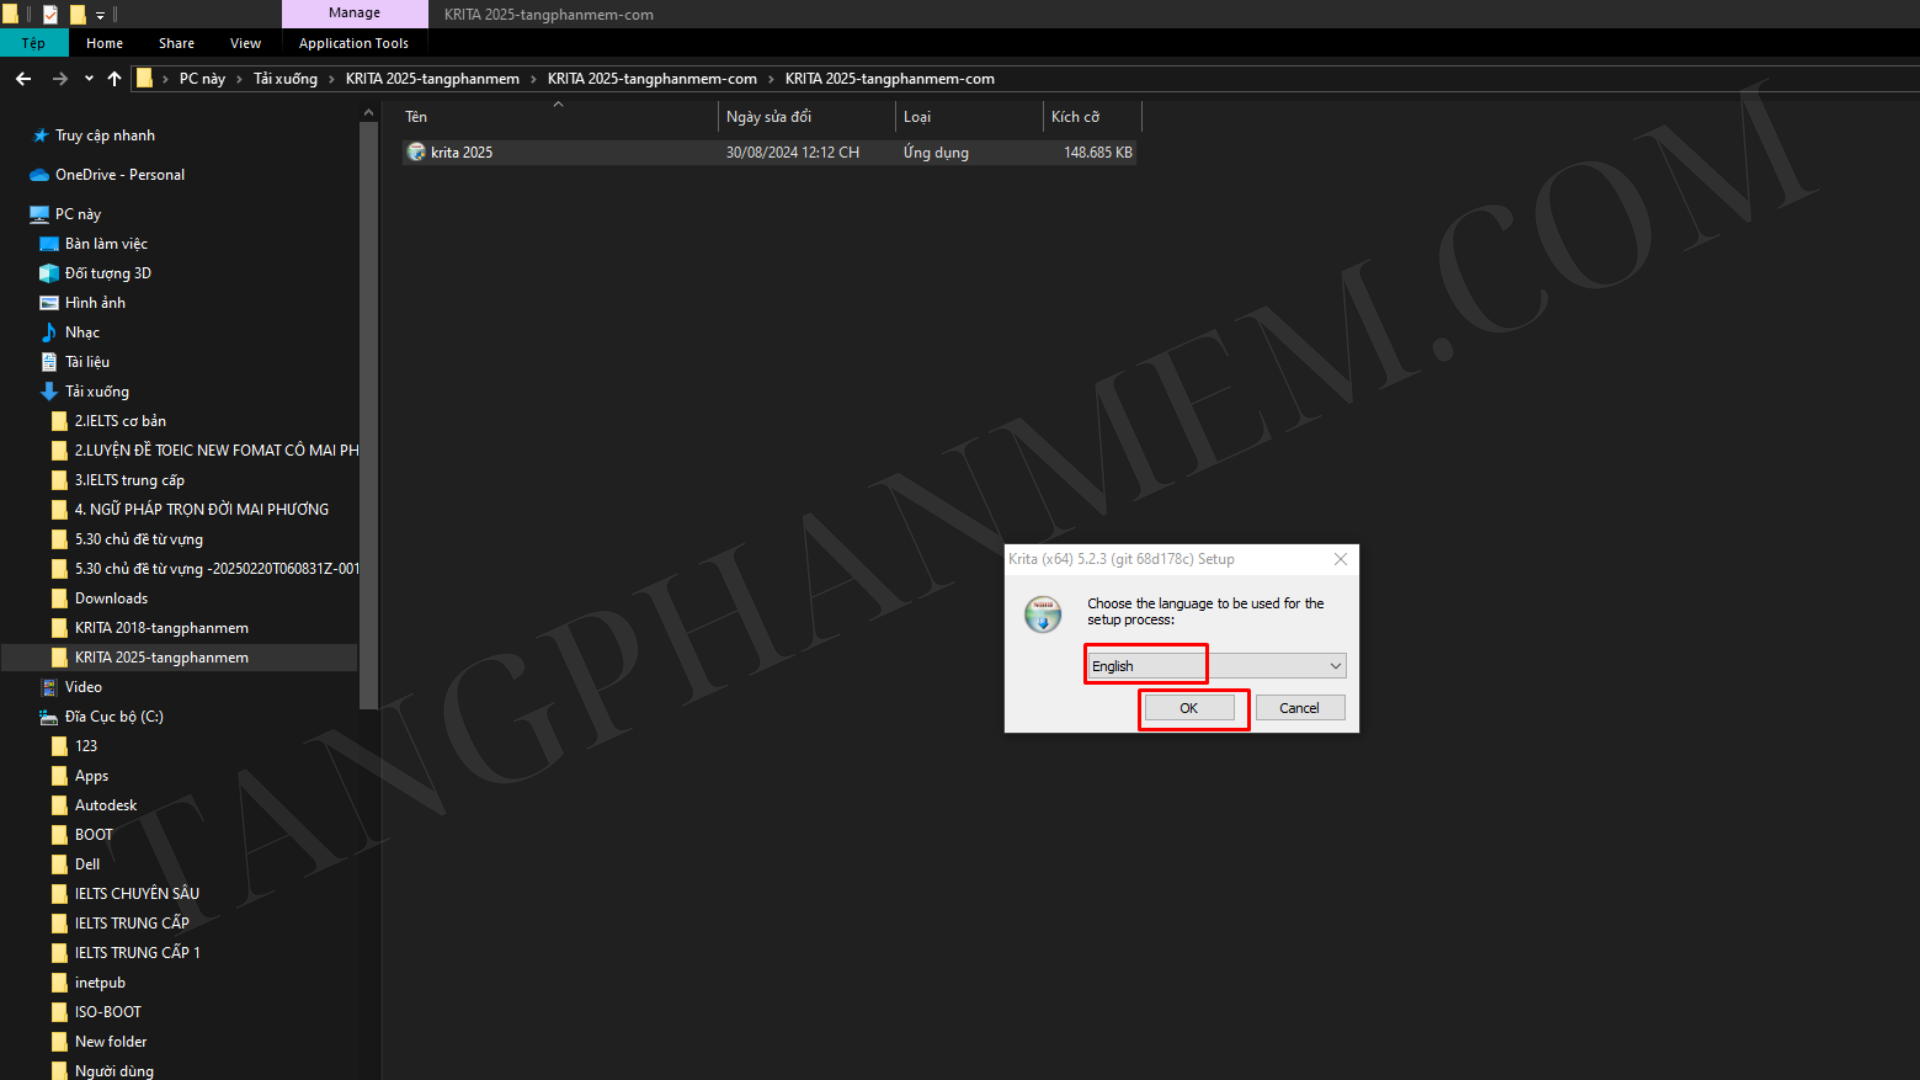Open the View ribbon tab
This screenshot has width=1920, height=1080.
coord(245,43)
